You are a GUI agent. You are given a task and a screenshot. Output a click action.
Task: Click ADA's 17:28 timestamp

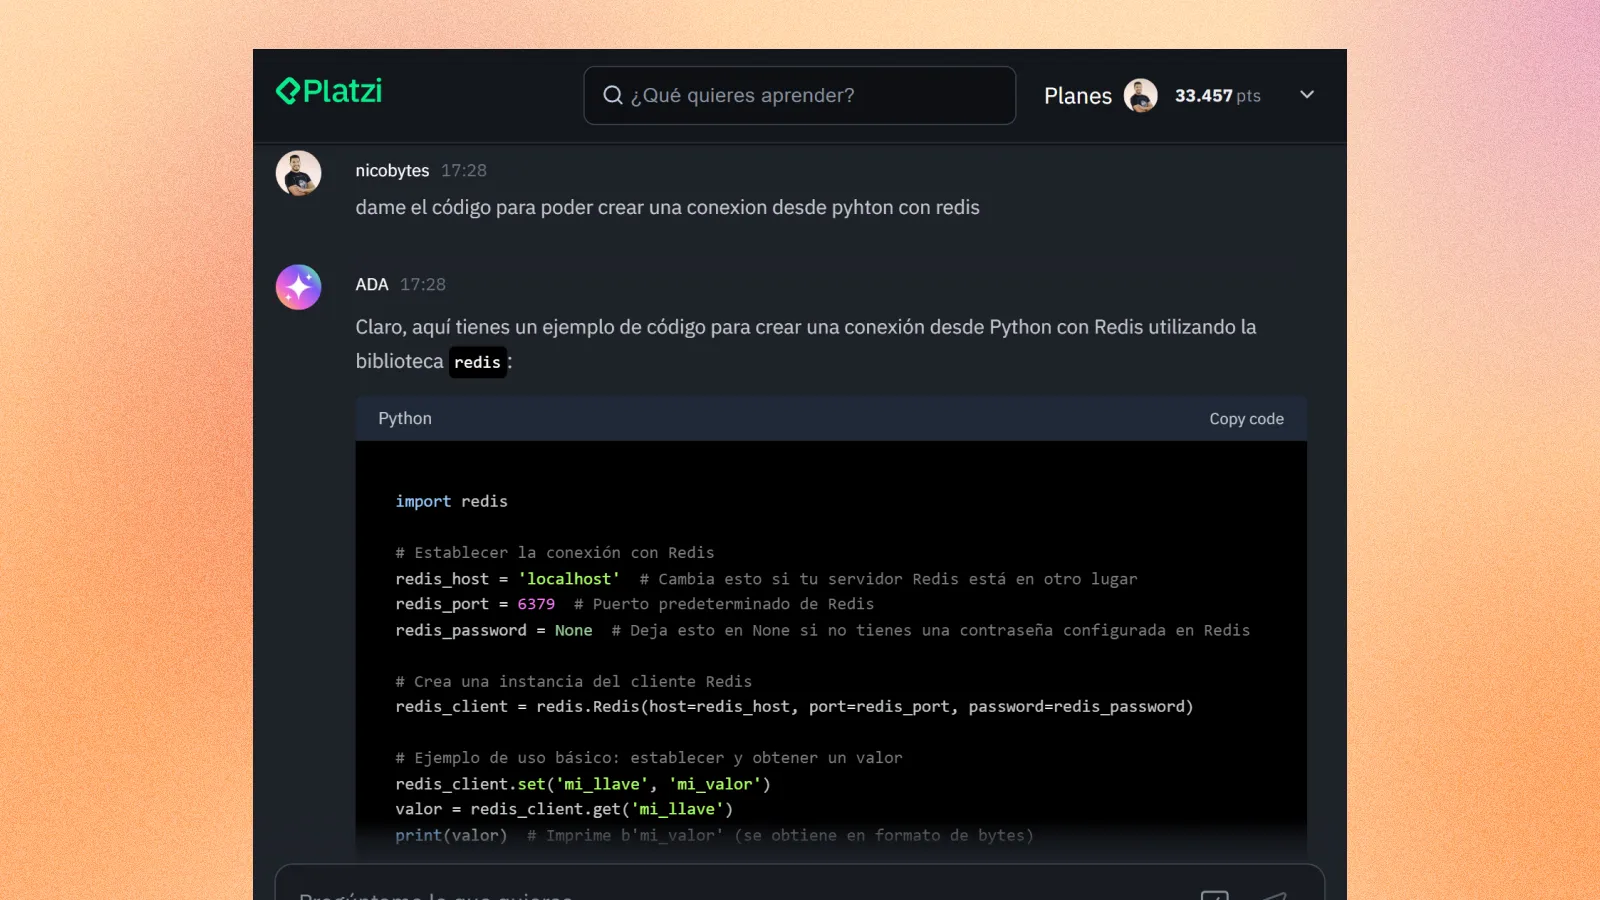[x=423, y=285]
